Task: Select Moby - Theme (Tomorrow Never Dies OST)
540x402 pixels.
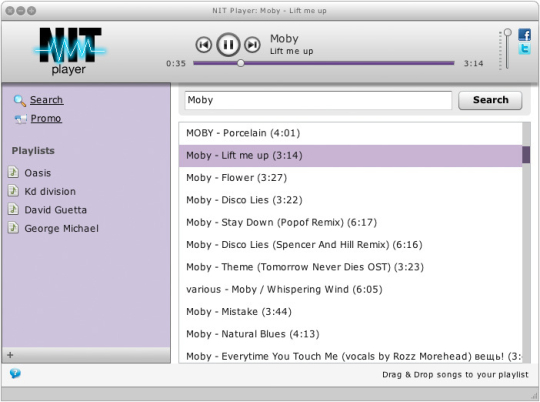Action: coord(351,267)
